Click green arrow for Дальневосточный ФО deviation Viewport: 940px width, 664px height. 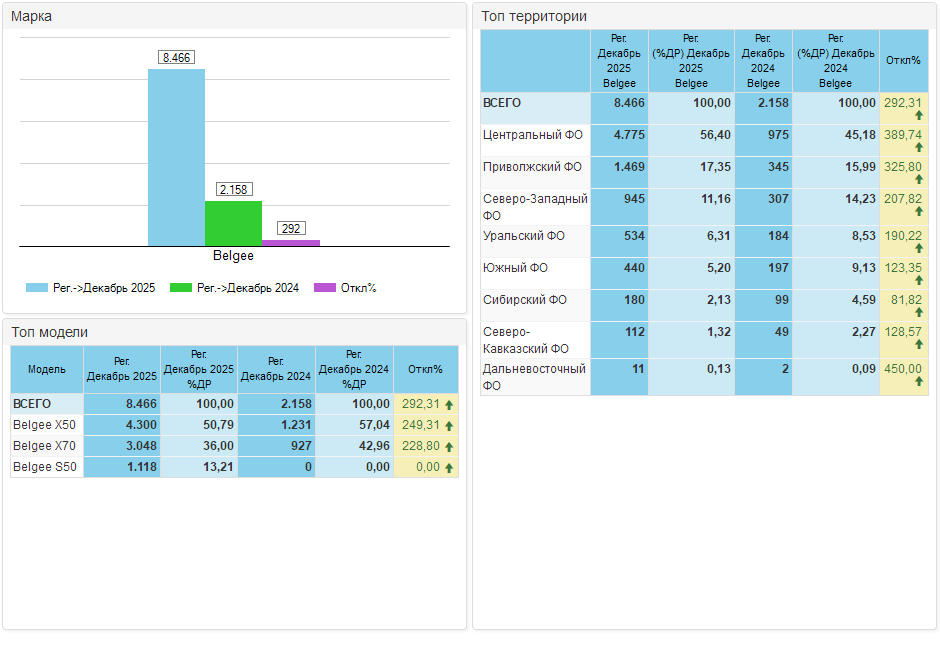(918, 383)
